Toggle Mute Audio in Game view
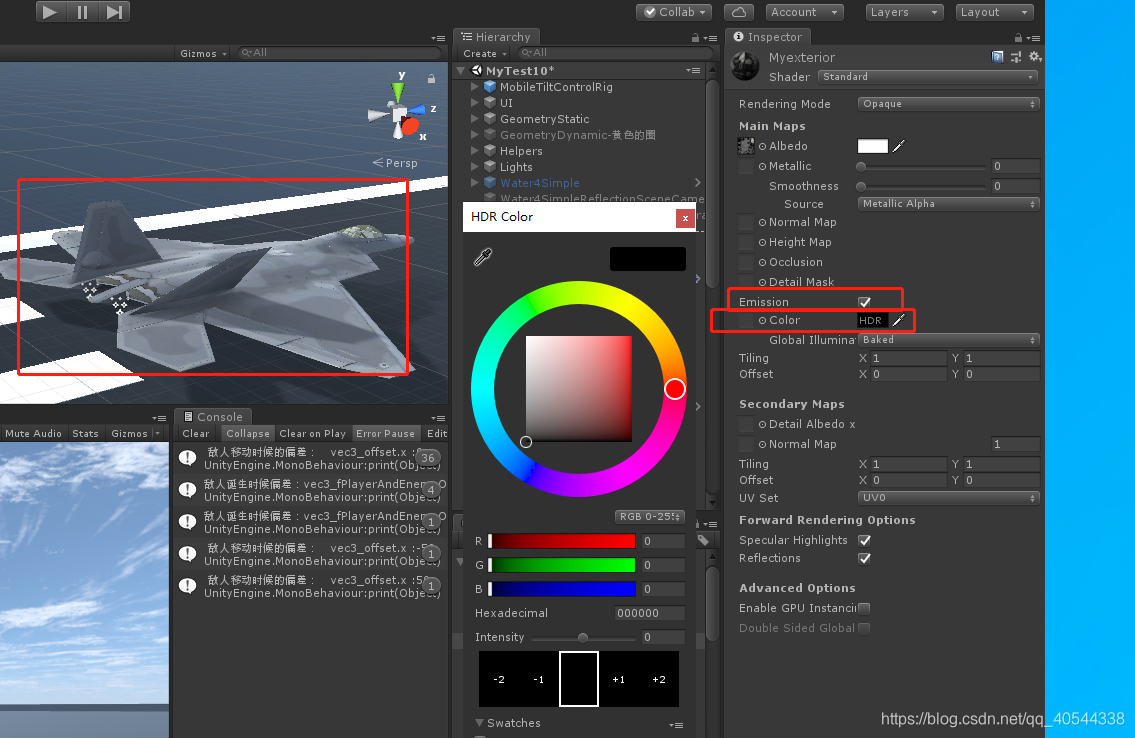This screenshot has height=738, width=1135. tap(33, 433)
